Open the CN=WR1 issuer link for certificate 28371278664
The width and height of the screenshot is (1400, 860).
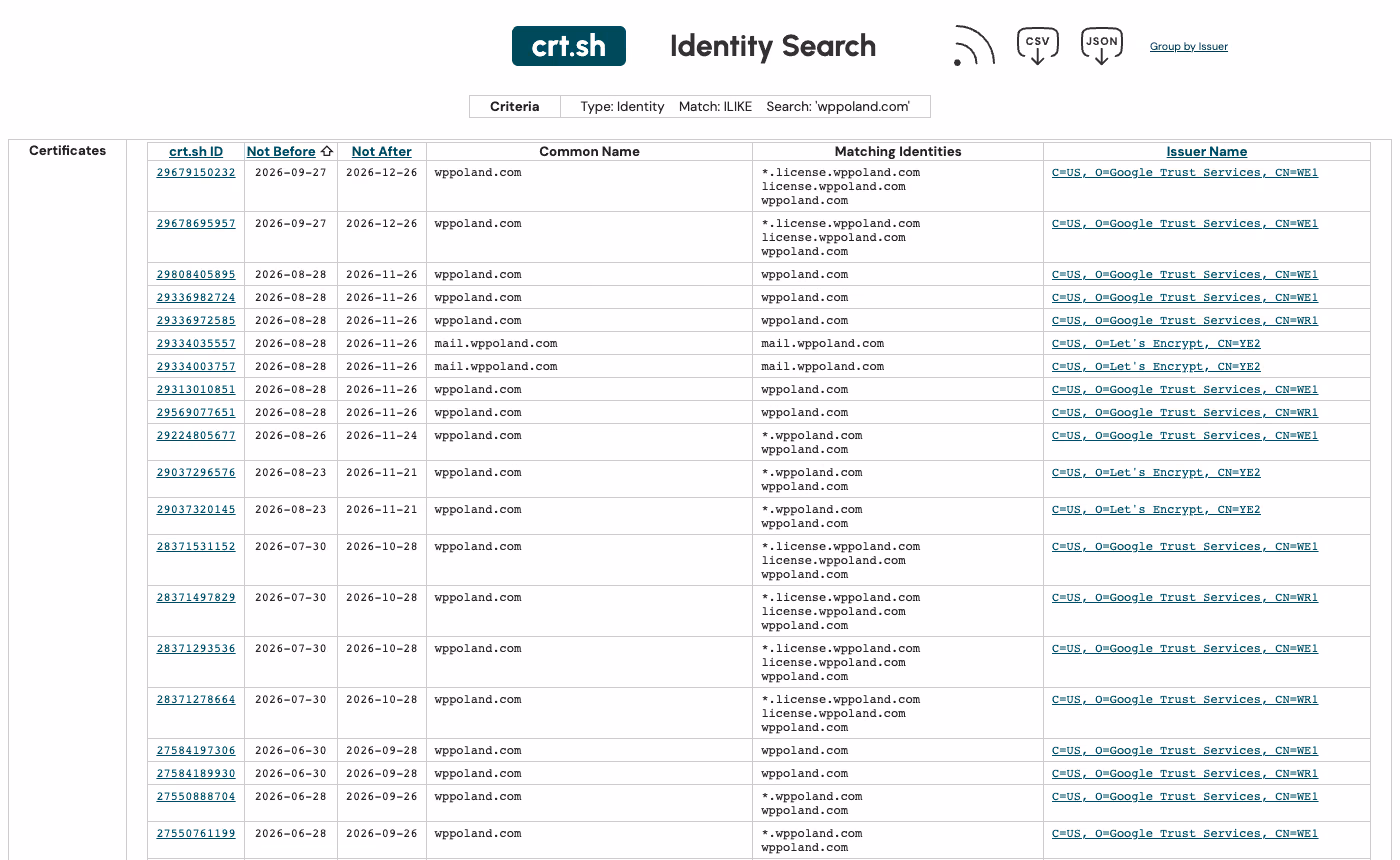point(1185,699)
